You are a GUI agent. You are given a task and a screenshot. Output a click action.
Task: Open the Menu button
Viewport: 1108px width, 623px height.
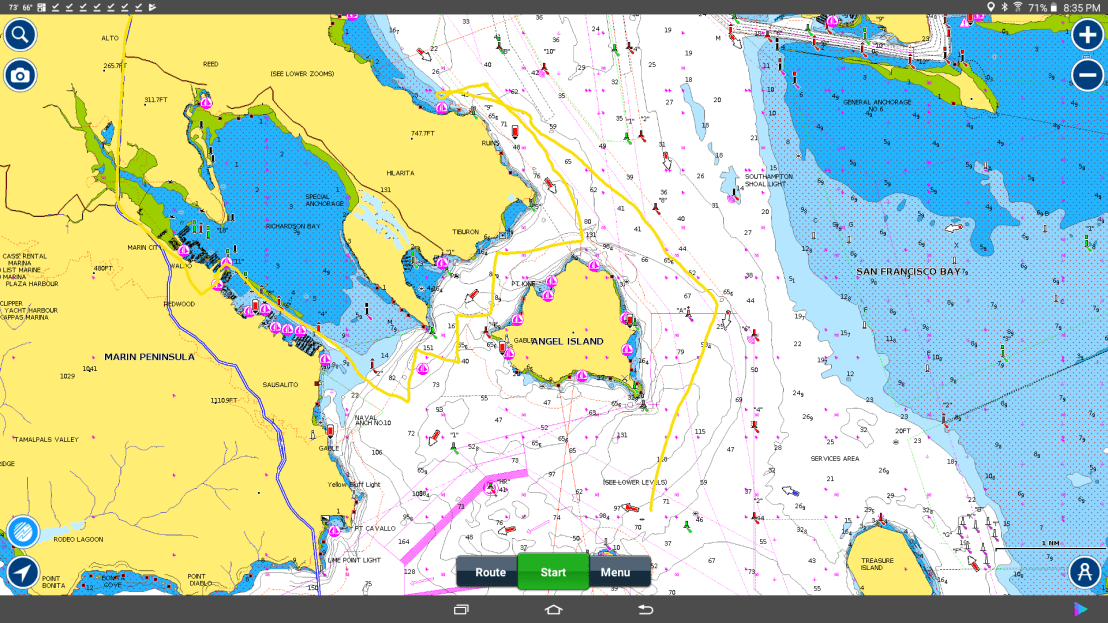click(x=616, y=572)
